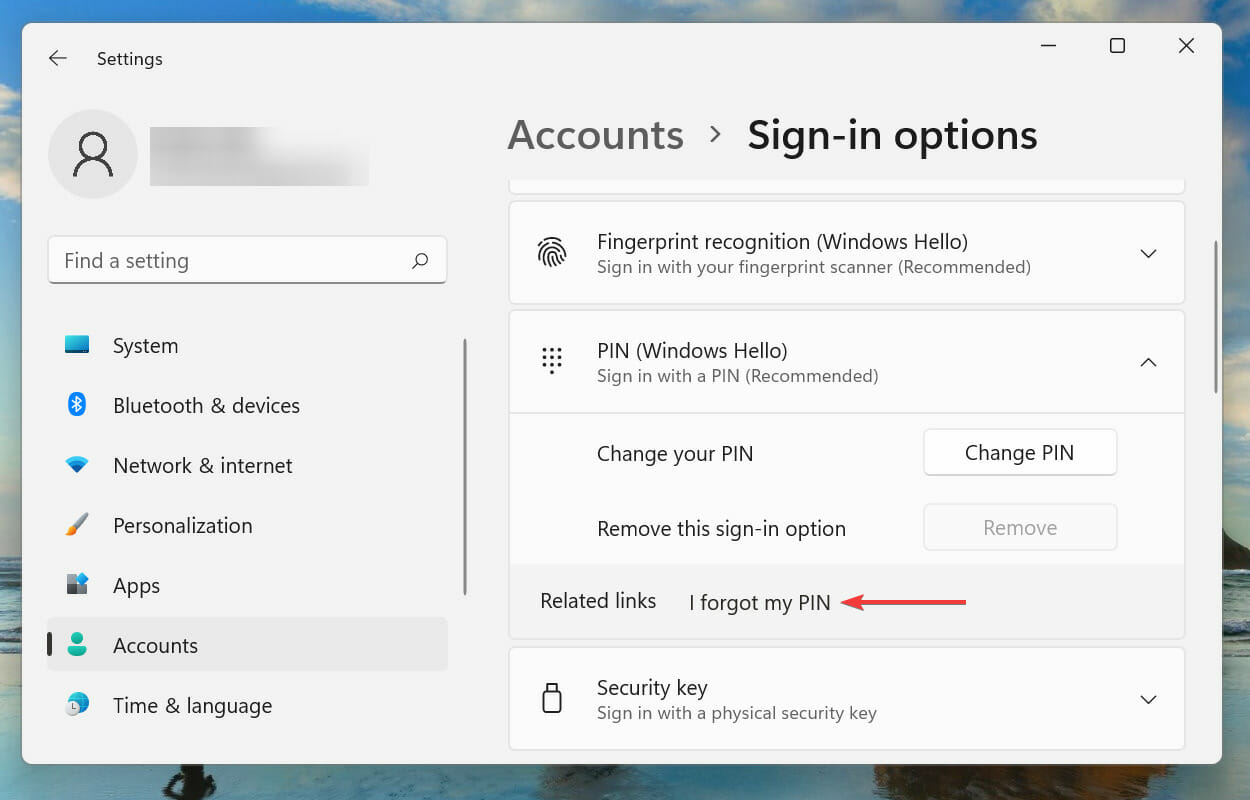Click the Change PIN button
Screen dimensions: 1250x800
[1019, 453]
